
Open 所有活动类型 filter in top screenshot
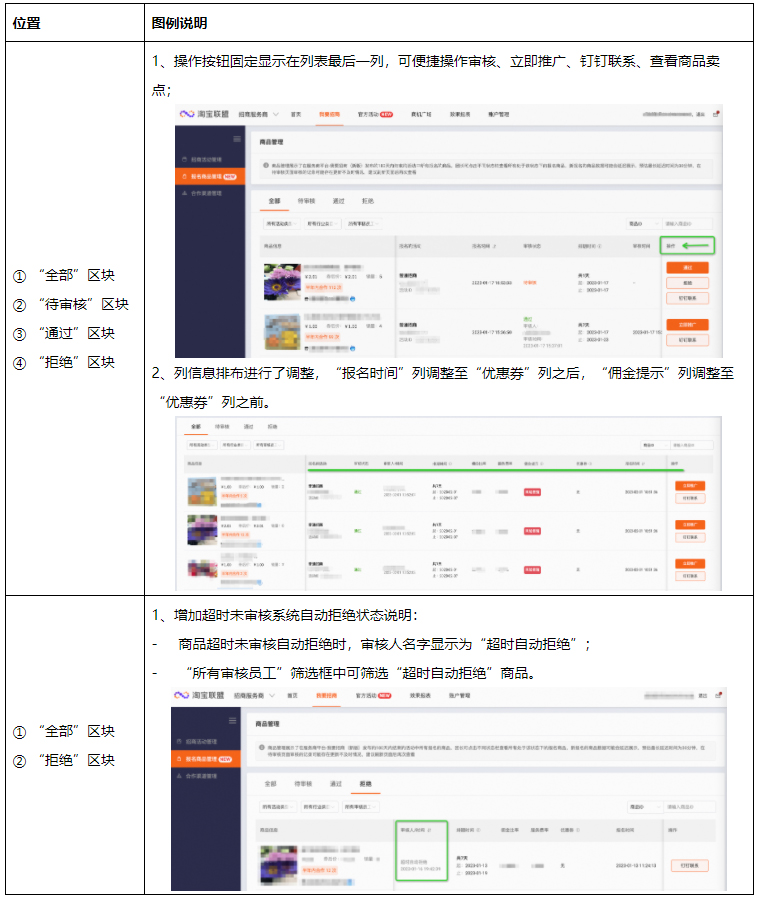(282, 224)
